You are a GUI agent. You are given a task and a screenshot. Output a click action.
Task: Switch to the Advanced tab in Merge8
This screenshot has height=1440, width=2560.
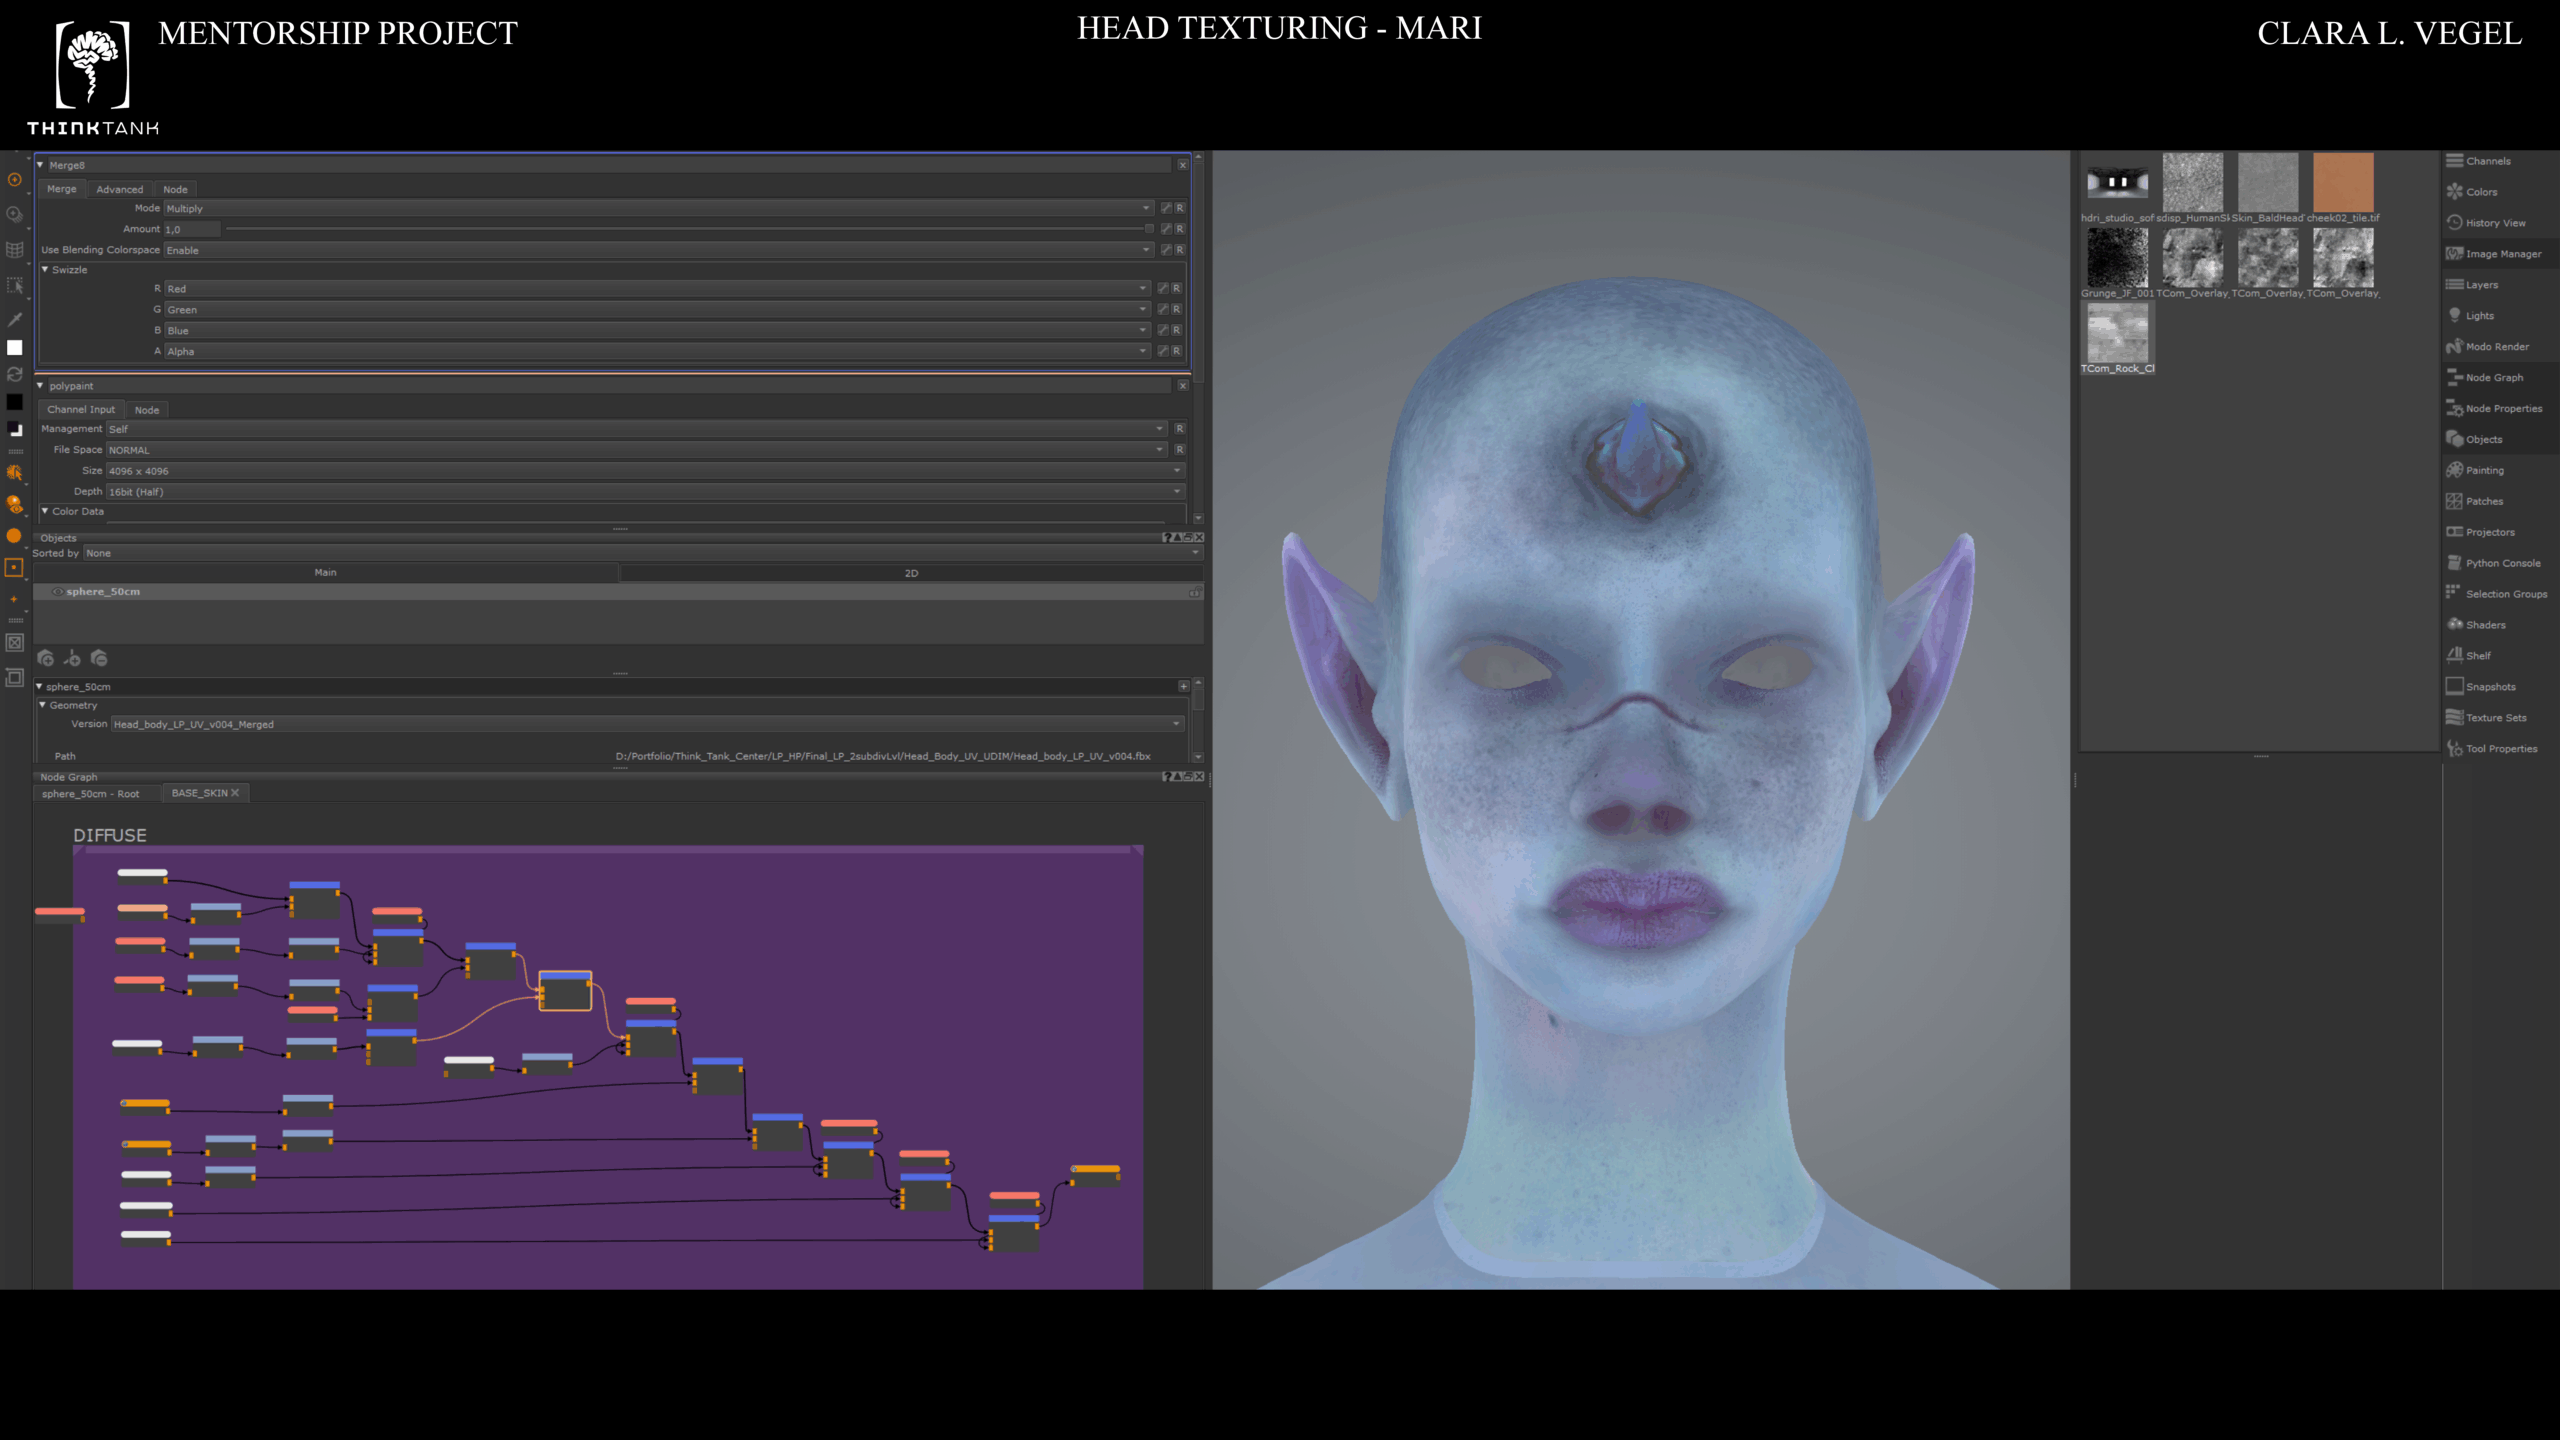119,189
